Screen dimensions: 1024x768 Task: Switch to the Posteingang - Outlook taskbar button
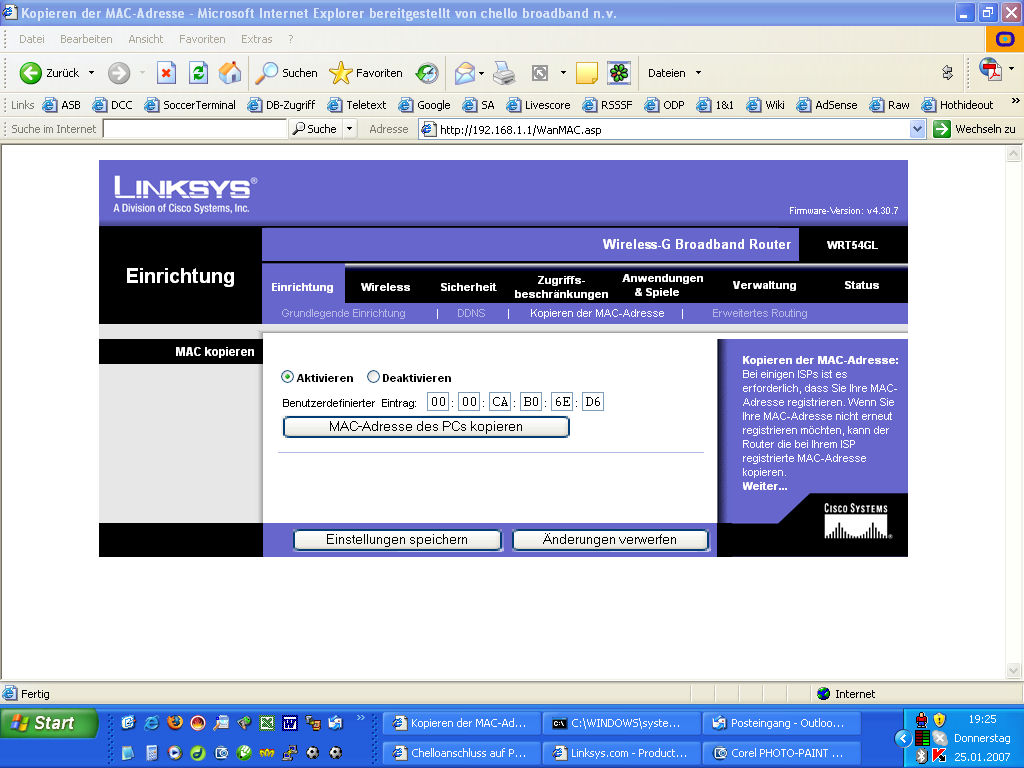pyautogui.click(x=780, y=723)
